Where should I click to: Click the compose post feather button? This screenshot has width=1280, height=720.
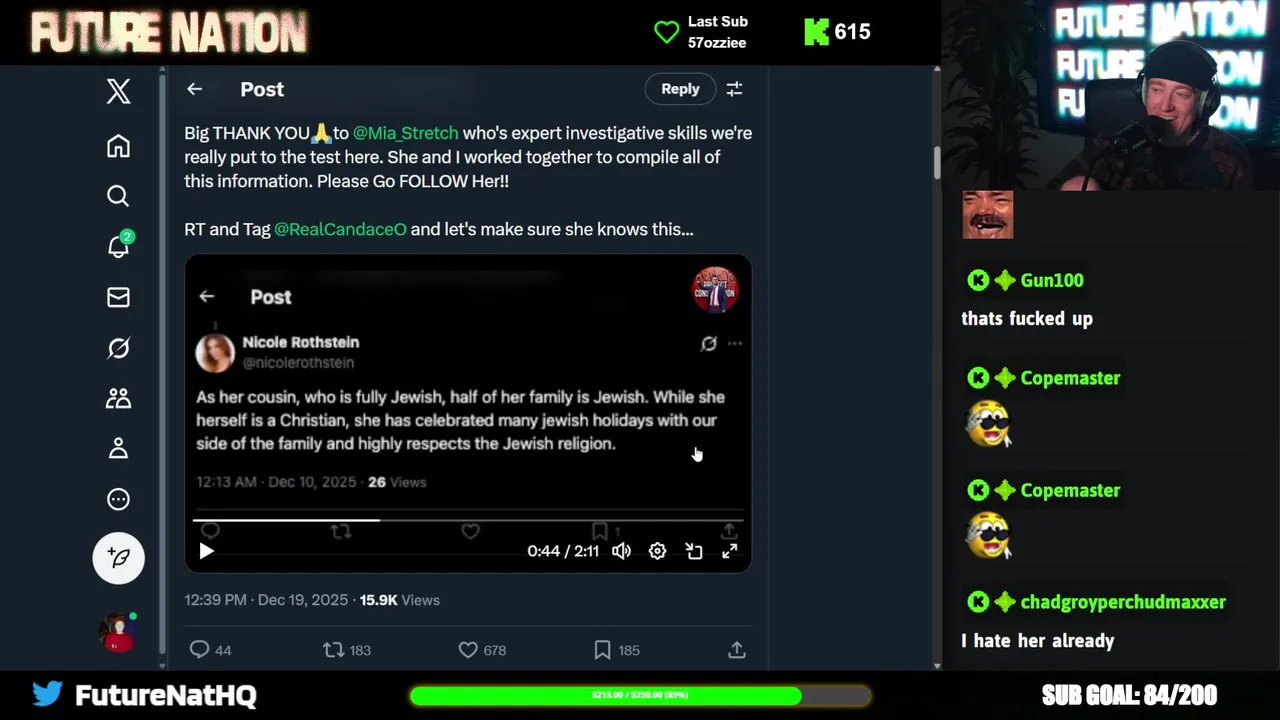[119, 558]
